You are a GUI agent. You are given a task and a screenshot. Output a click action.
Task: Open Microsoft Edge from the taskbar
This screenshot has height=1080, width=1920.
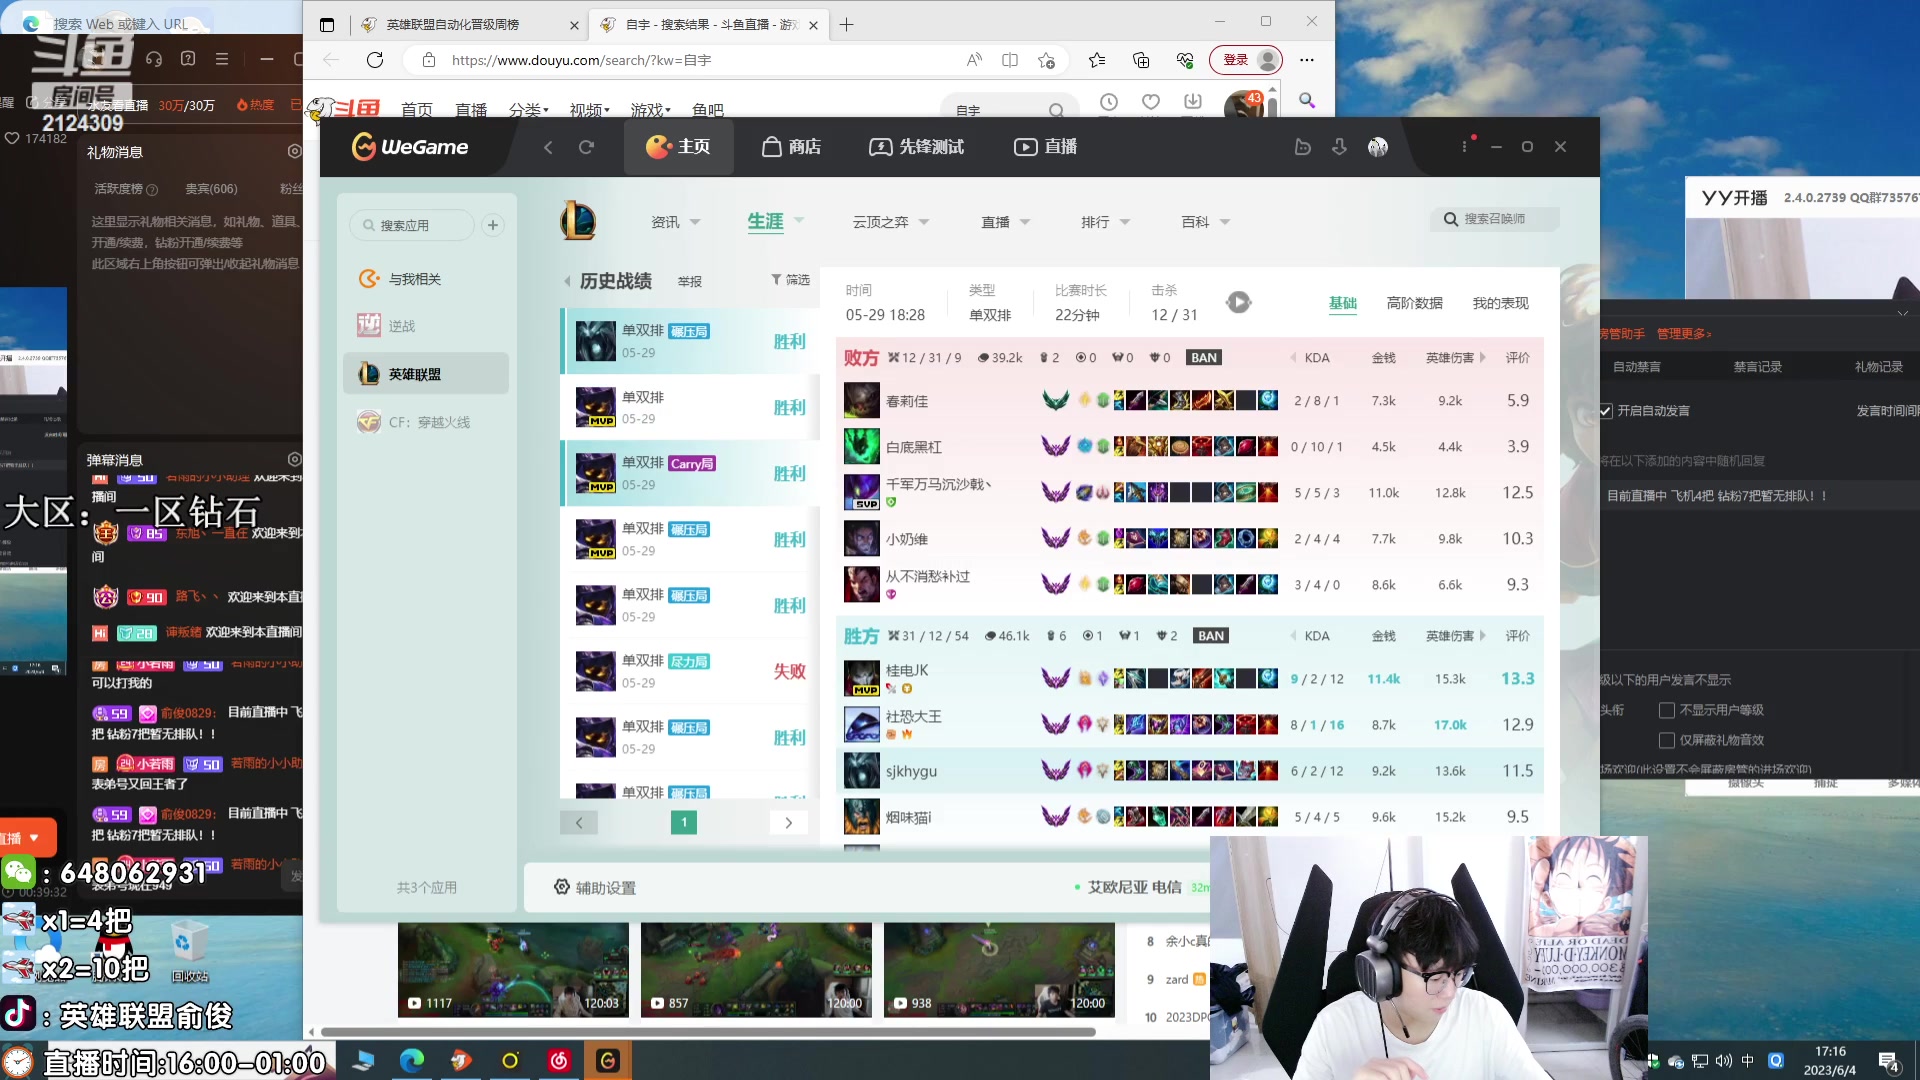tap(412, 1060)
